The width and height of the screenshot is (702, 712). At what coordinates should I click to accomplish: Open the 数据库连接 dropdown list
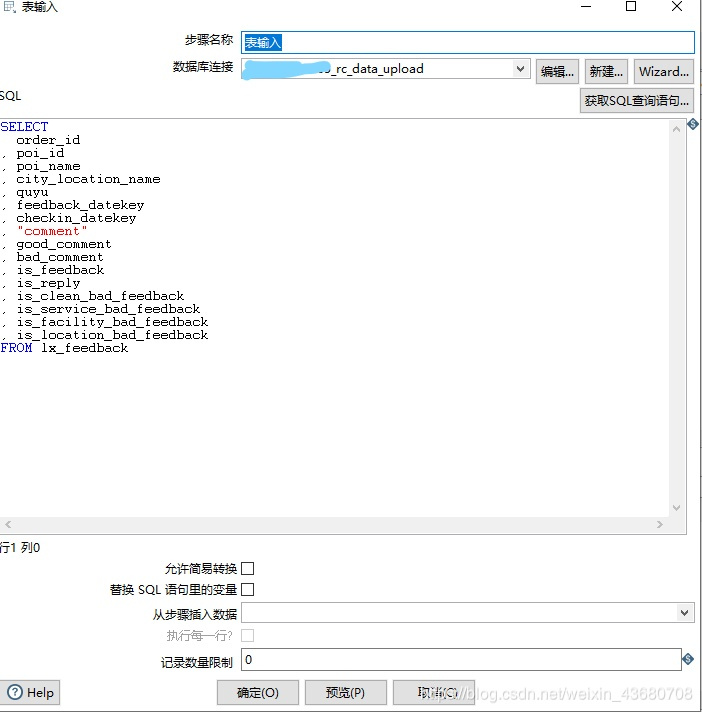pos(521,69)
